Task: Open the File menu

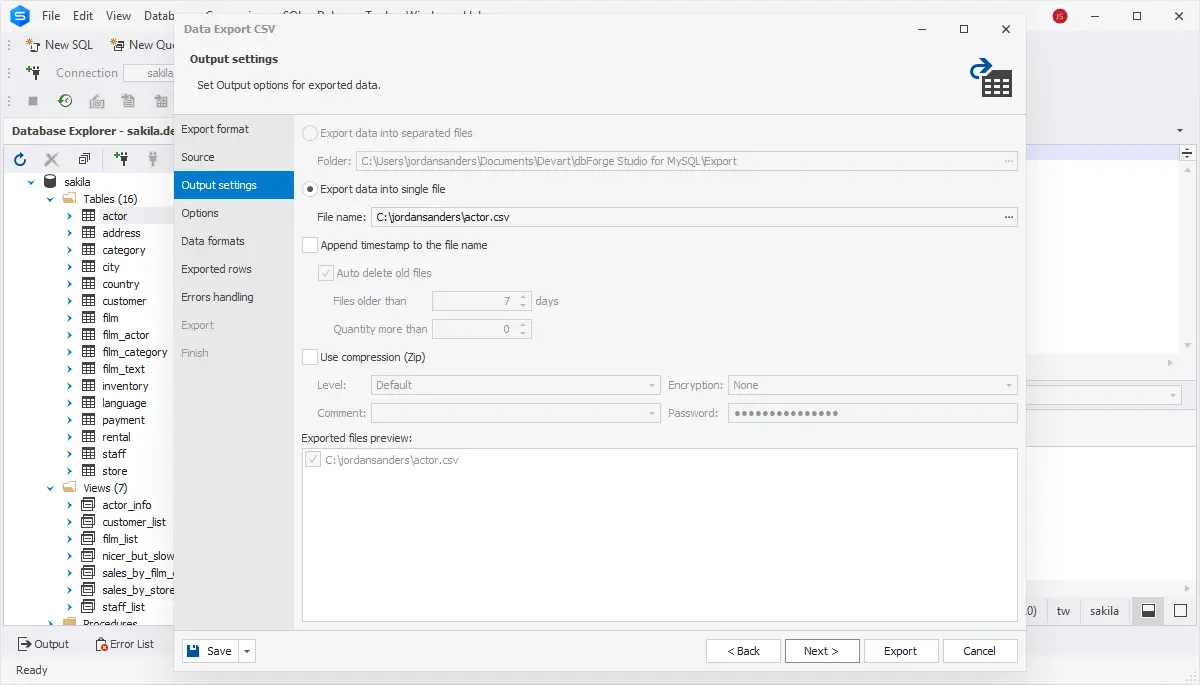Action: click(x=51, y=16)
